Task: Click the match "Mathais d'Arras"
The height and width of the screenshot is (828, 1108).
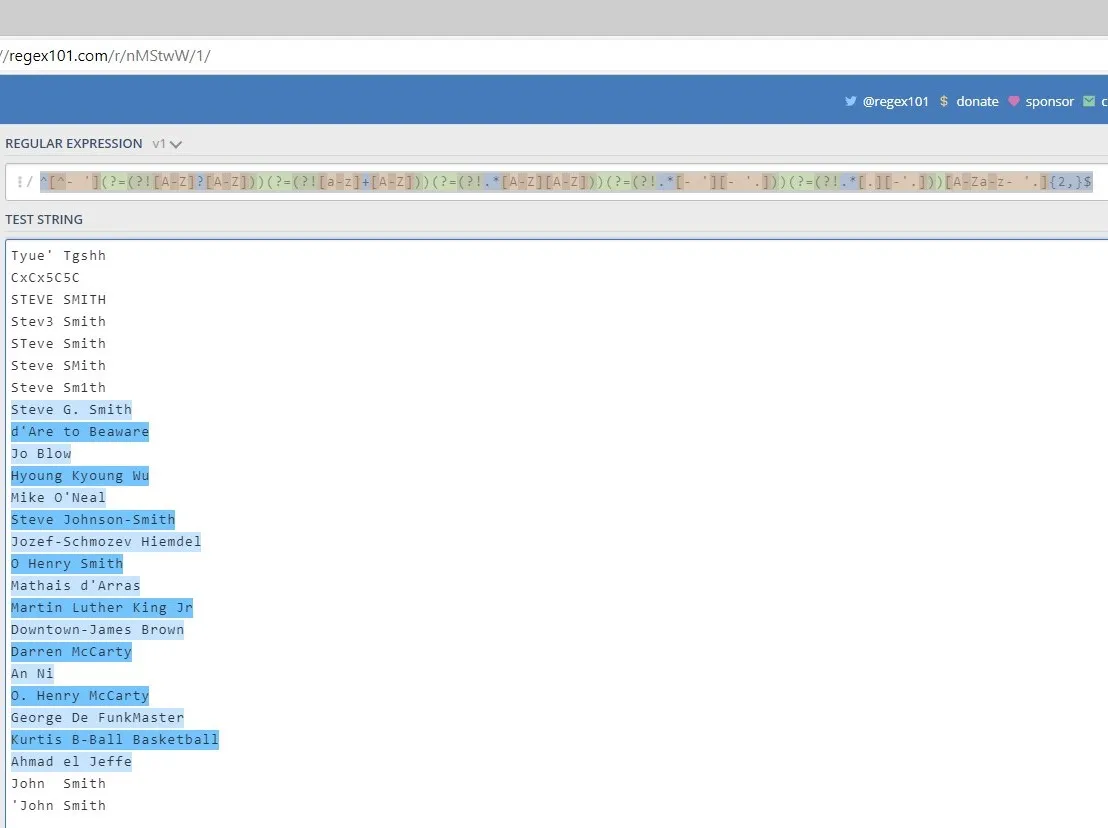Action: 76,586
